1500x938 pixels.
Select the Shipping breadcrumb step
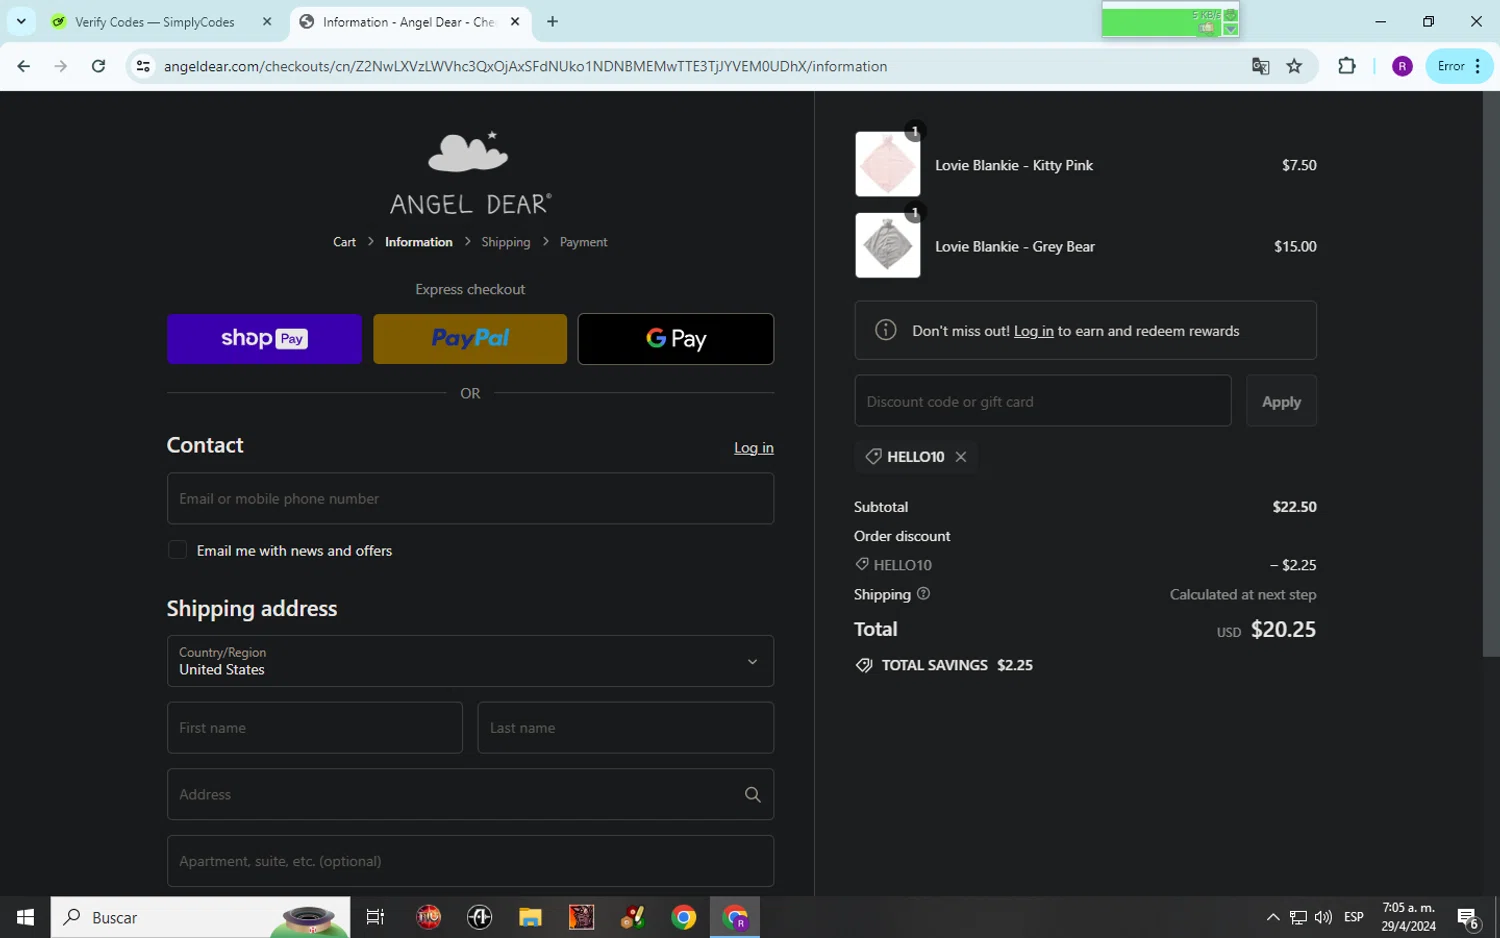[x=505, y=242]
